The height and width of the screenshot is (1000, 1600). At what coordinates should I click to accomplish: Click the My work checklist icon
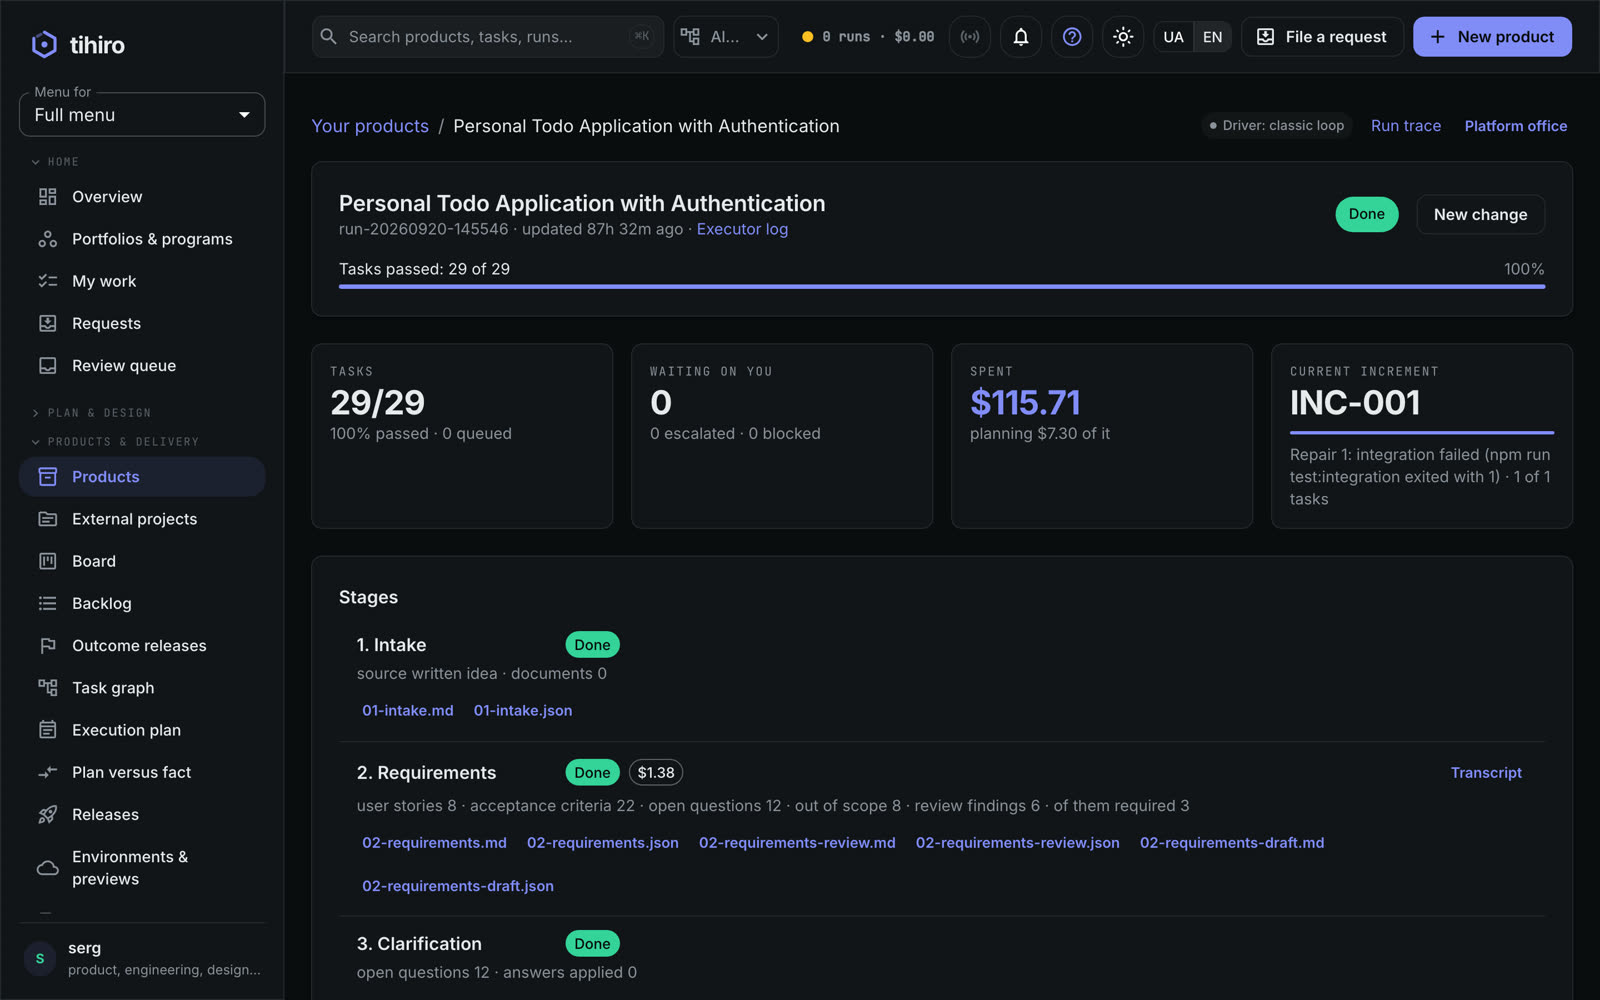coord(47,281)
